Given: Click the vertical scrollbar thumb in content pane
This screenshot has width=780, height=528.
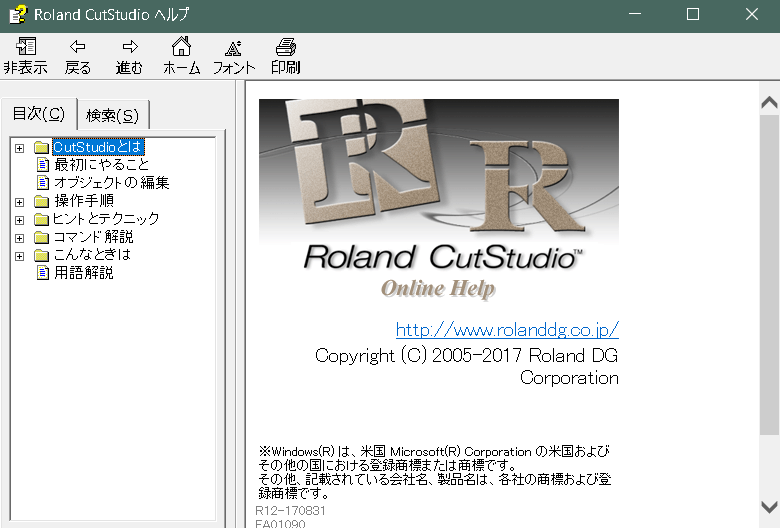Looking at the screenshot, I should coord(769,275).
